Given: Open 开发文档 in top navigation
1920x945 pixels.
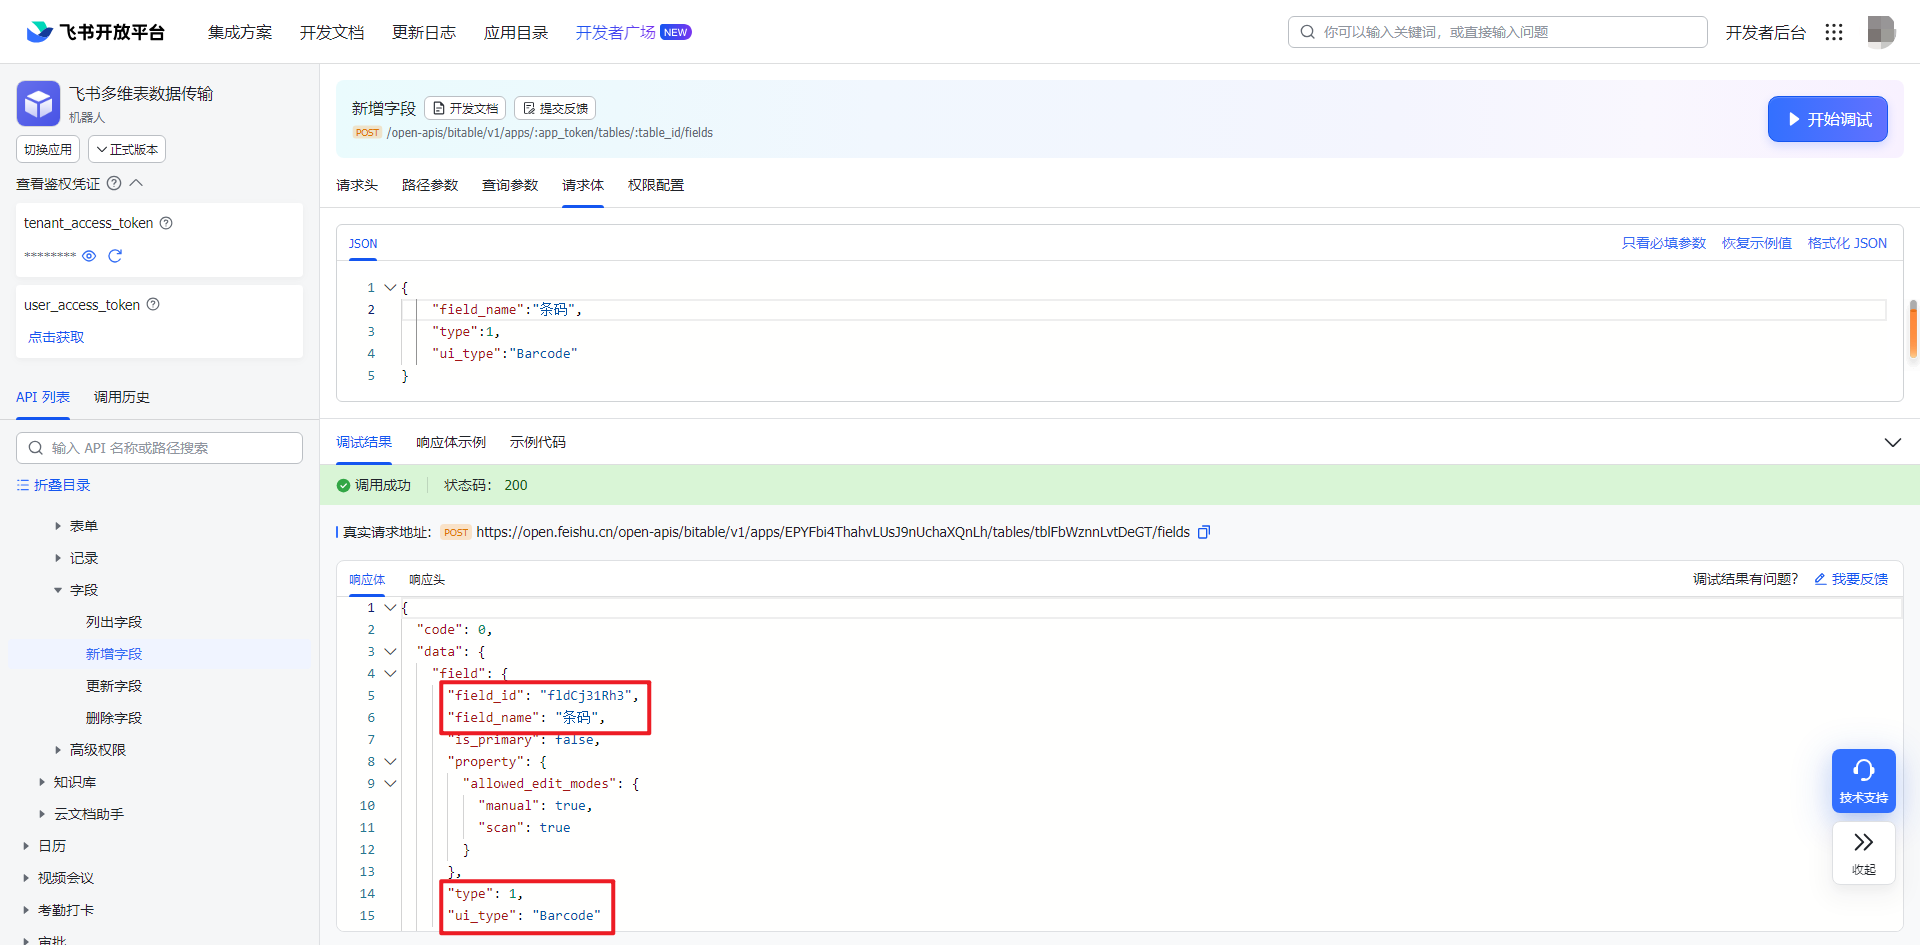Looking at the screenshot, I should [x=332, y=32].
